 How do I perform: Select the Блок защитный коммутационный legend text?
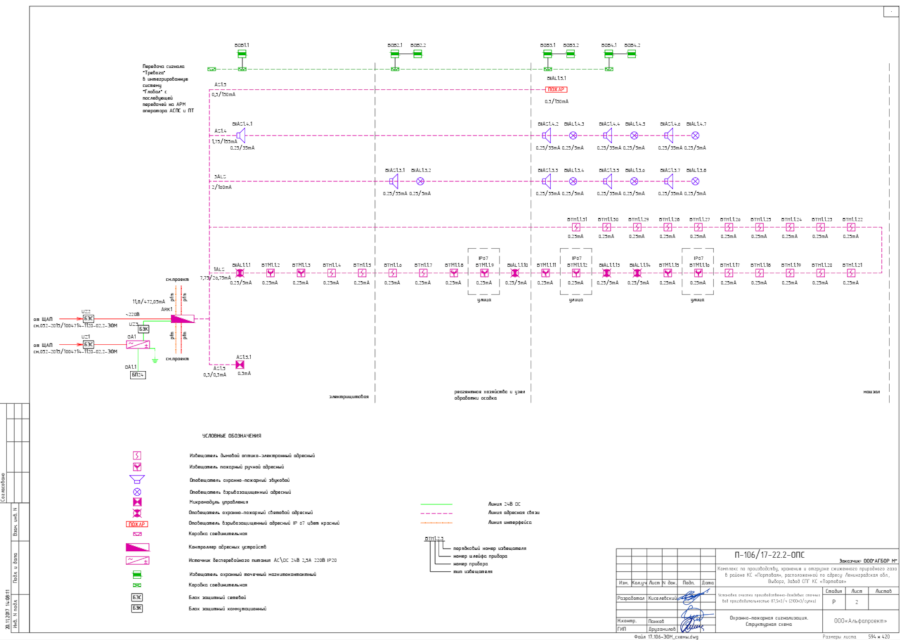pos(227,608)
